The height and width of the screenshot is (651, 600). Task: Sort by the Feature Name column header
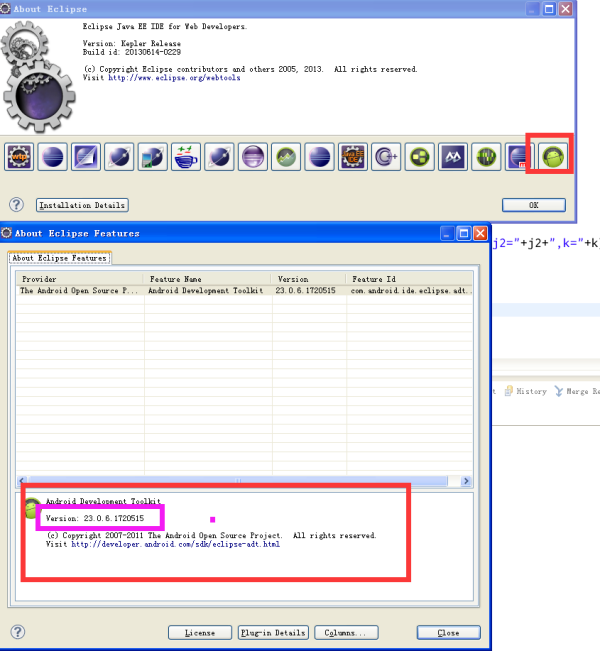[x=207, y=279]
